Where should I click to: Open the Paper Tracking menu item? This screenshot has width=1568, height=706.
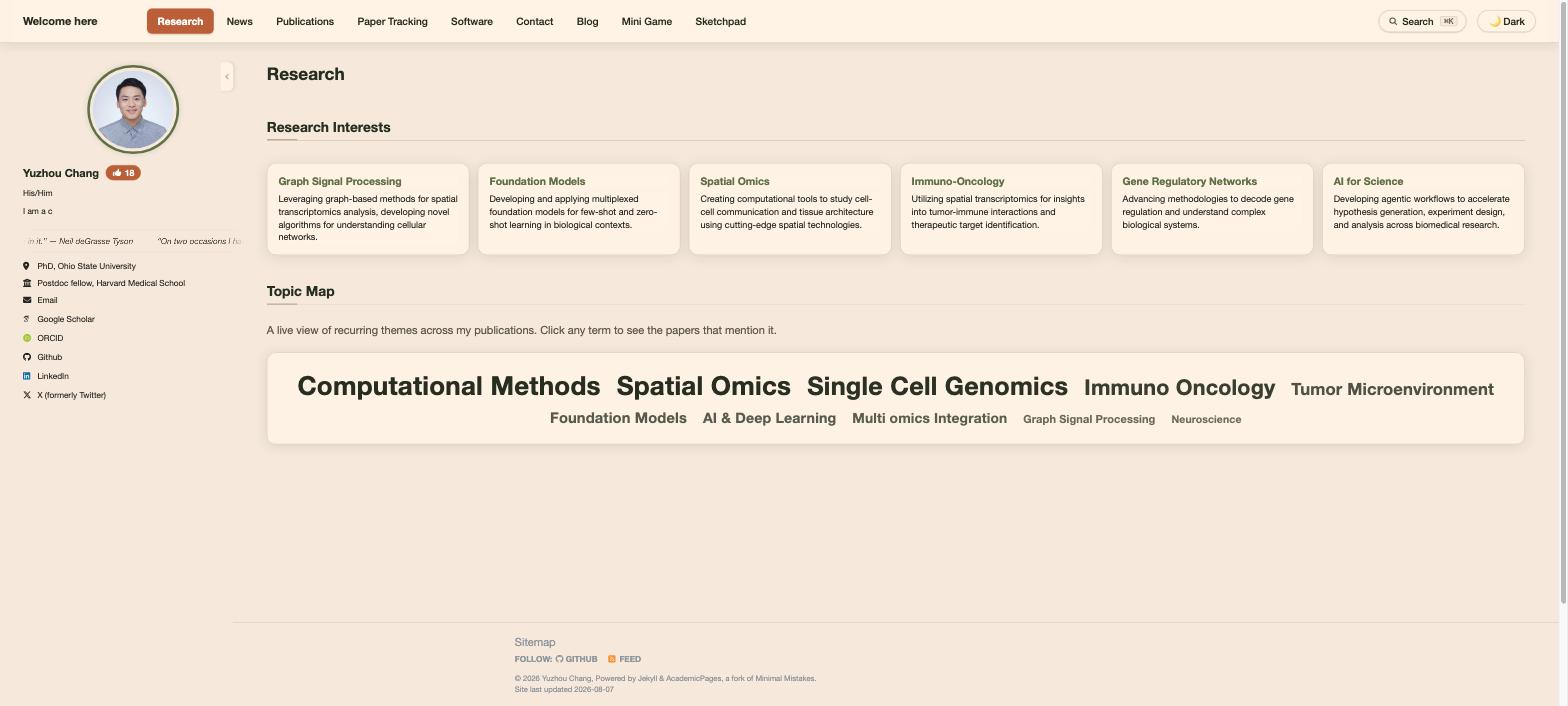coord(392,21)
